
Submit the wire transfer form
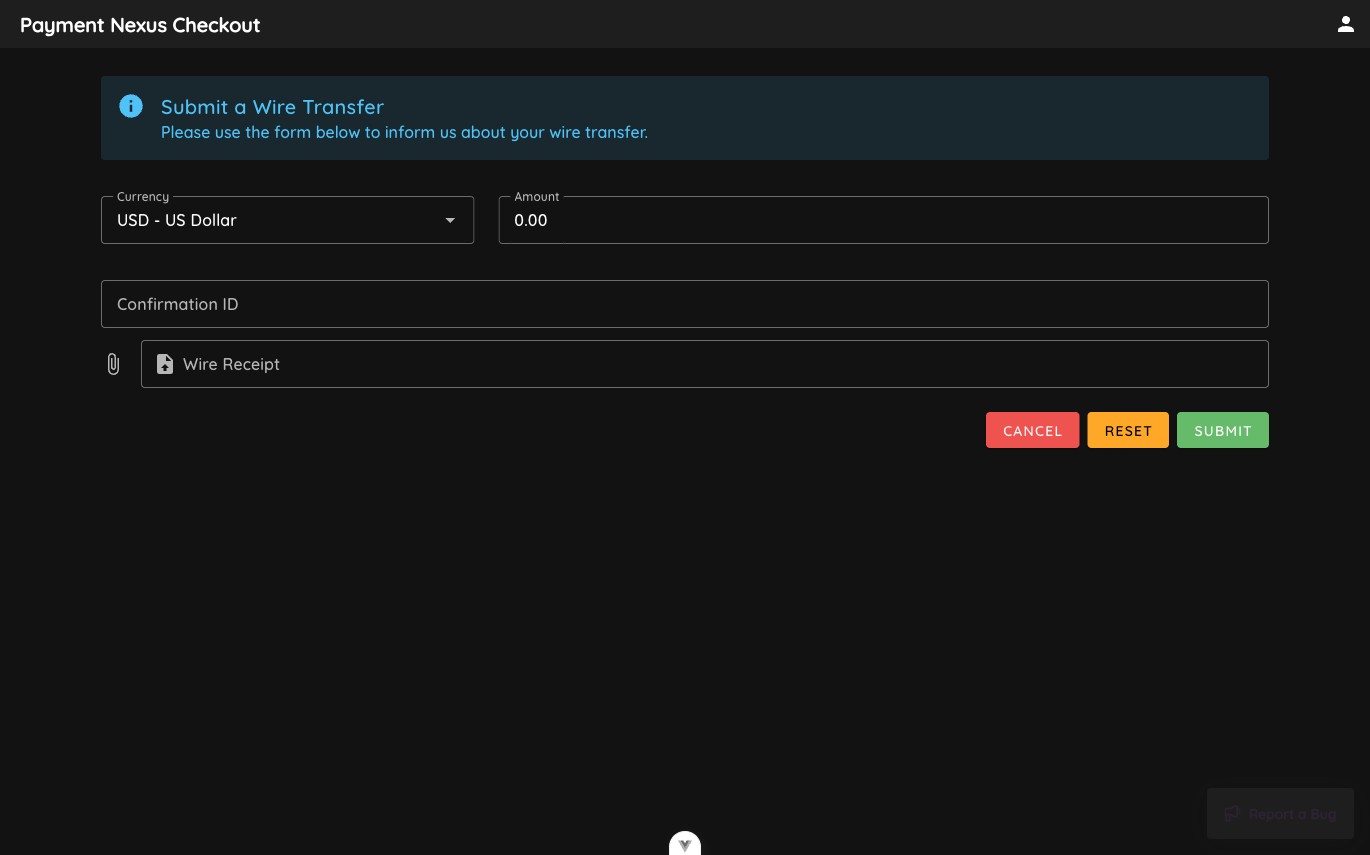pos(1223,430)
